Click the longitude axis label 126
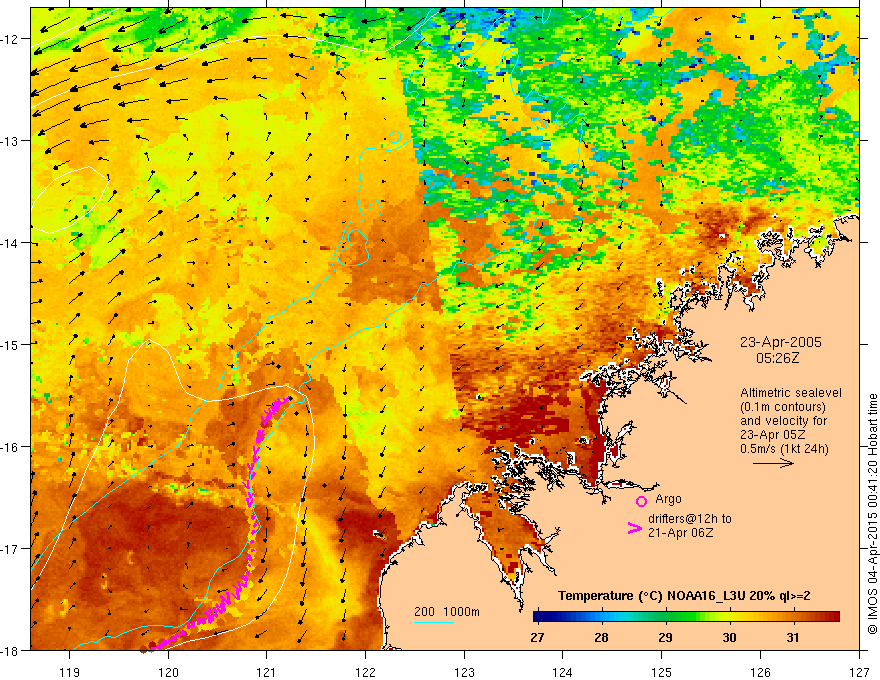Viewport: 880px width, 680px height. pyautogui.click(x=760, y=672)
